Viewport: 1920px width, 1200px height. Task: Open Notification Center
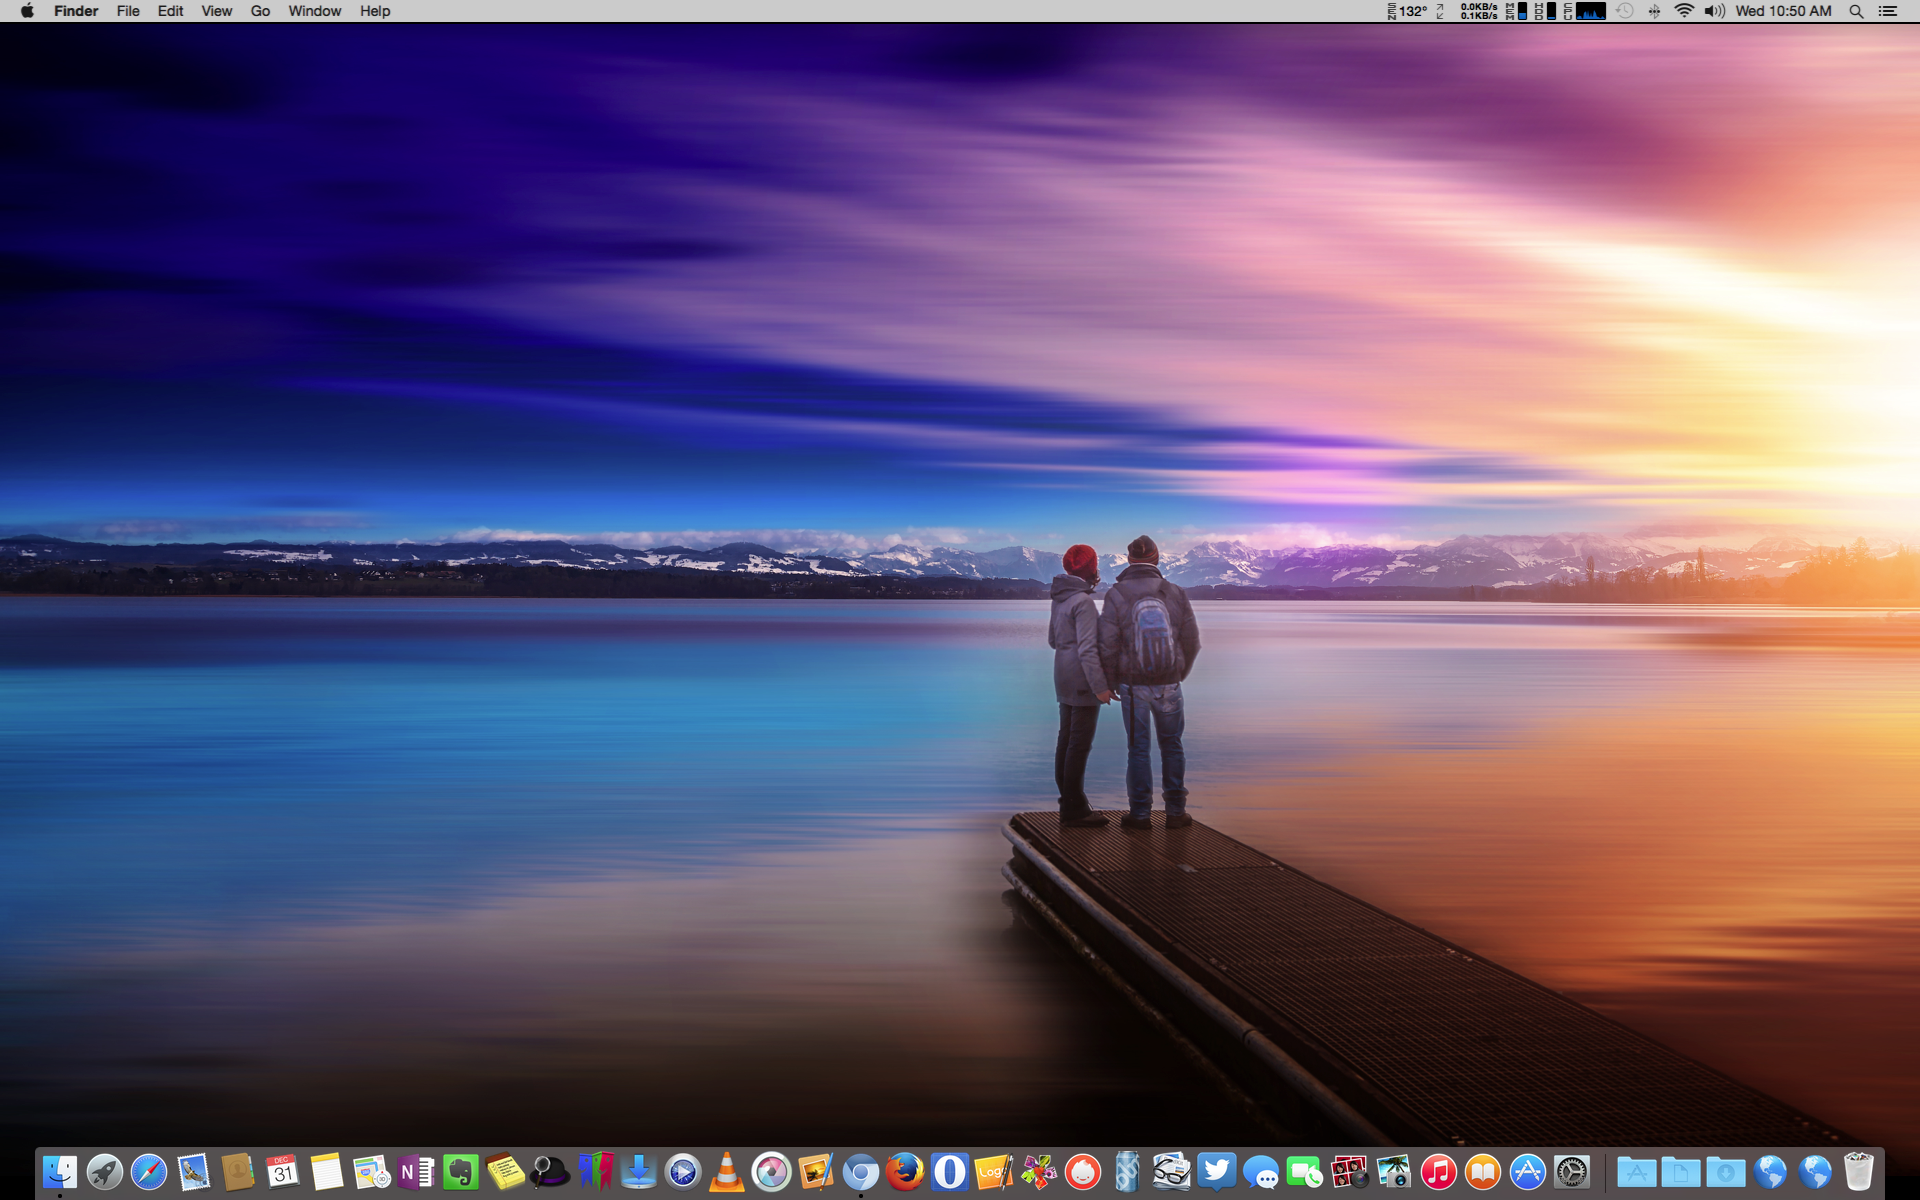[x=1888, y=11]
